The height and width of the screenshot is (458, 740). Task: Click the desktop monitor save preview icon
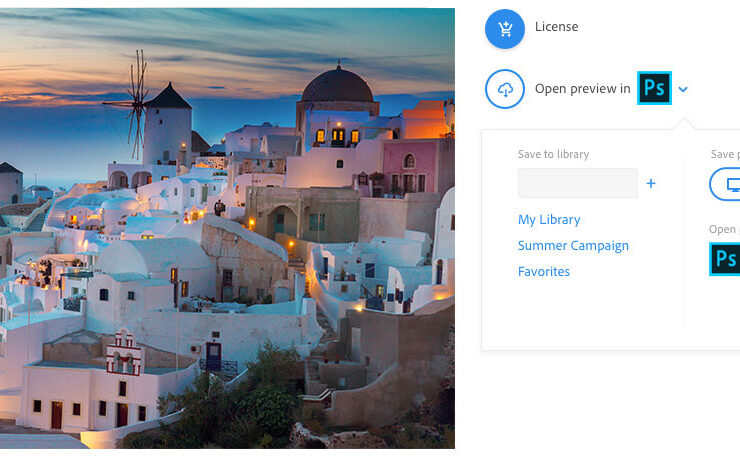[x=728, y=185]
